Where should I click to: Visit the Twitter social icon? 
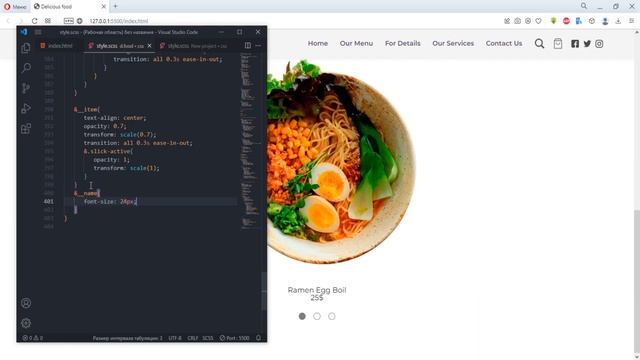click(587, 44)
